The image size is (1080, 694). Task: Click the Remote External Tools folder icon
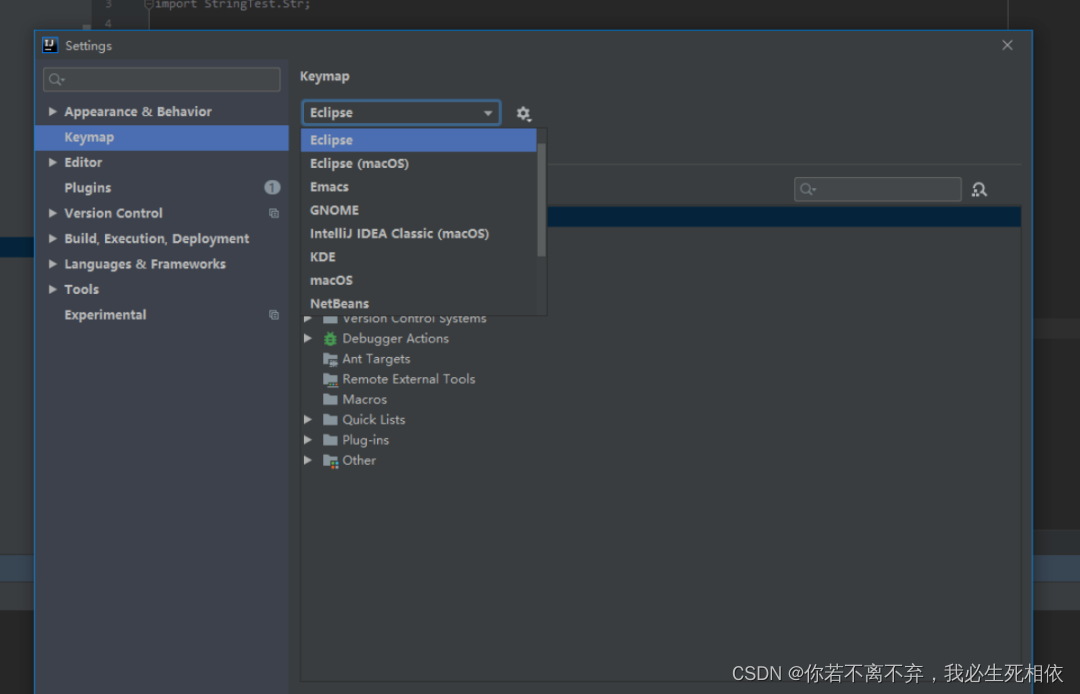tap(331, 379)
